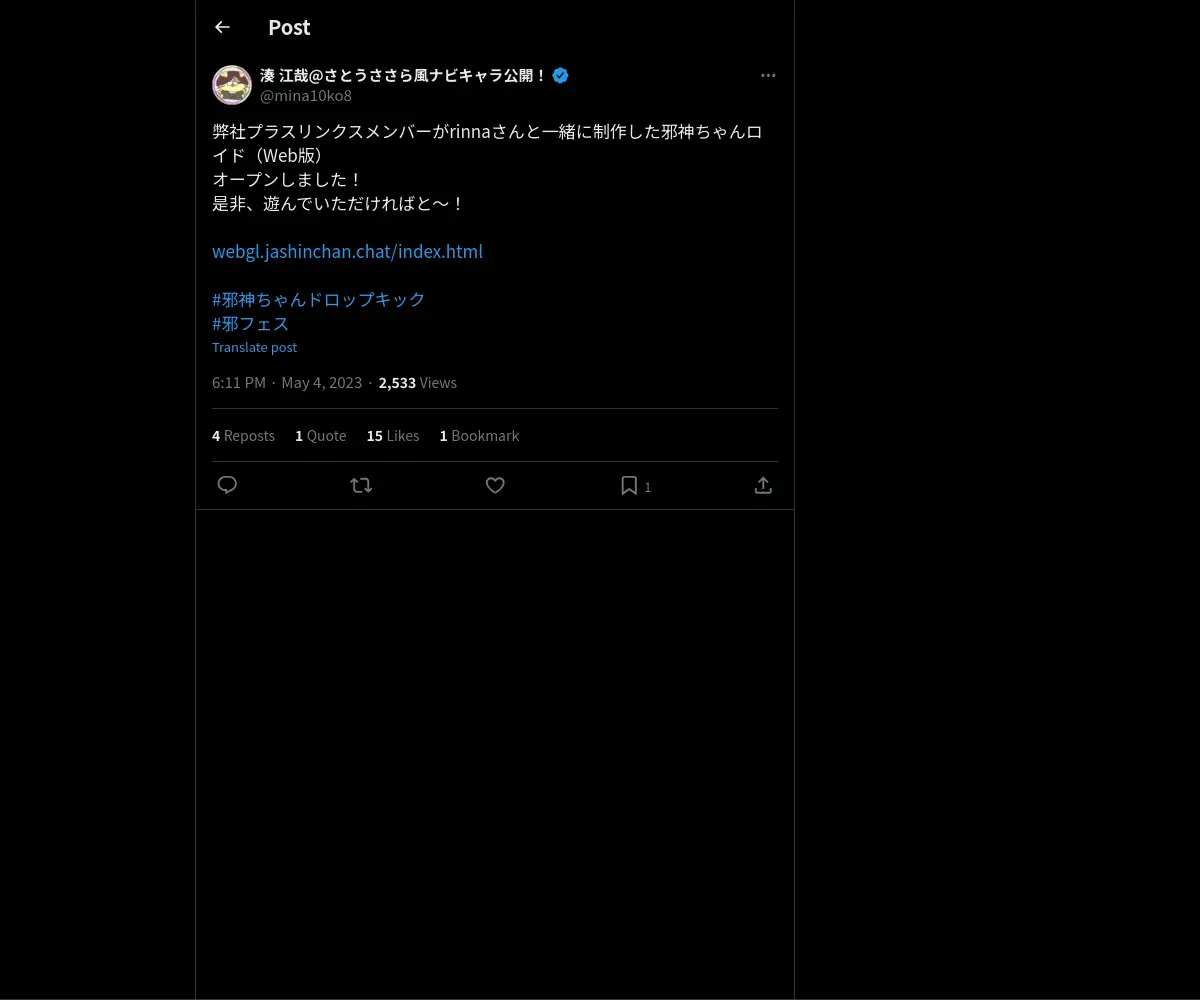This screenshot has width=1200, height=1000.
Task: Like the post with the heart icon
Action: pyautogui.click(x=495, y=485)
